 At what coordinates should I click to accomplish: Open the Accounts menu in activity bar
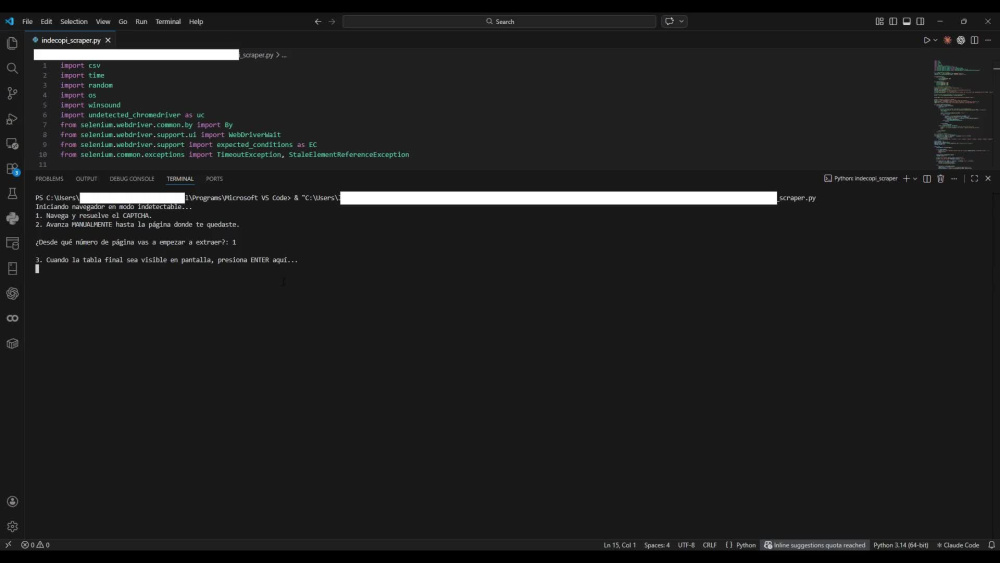click(12, 502)
